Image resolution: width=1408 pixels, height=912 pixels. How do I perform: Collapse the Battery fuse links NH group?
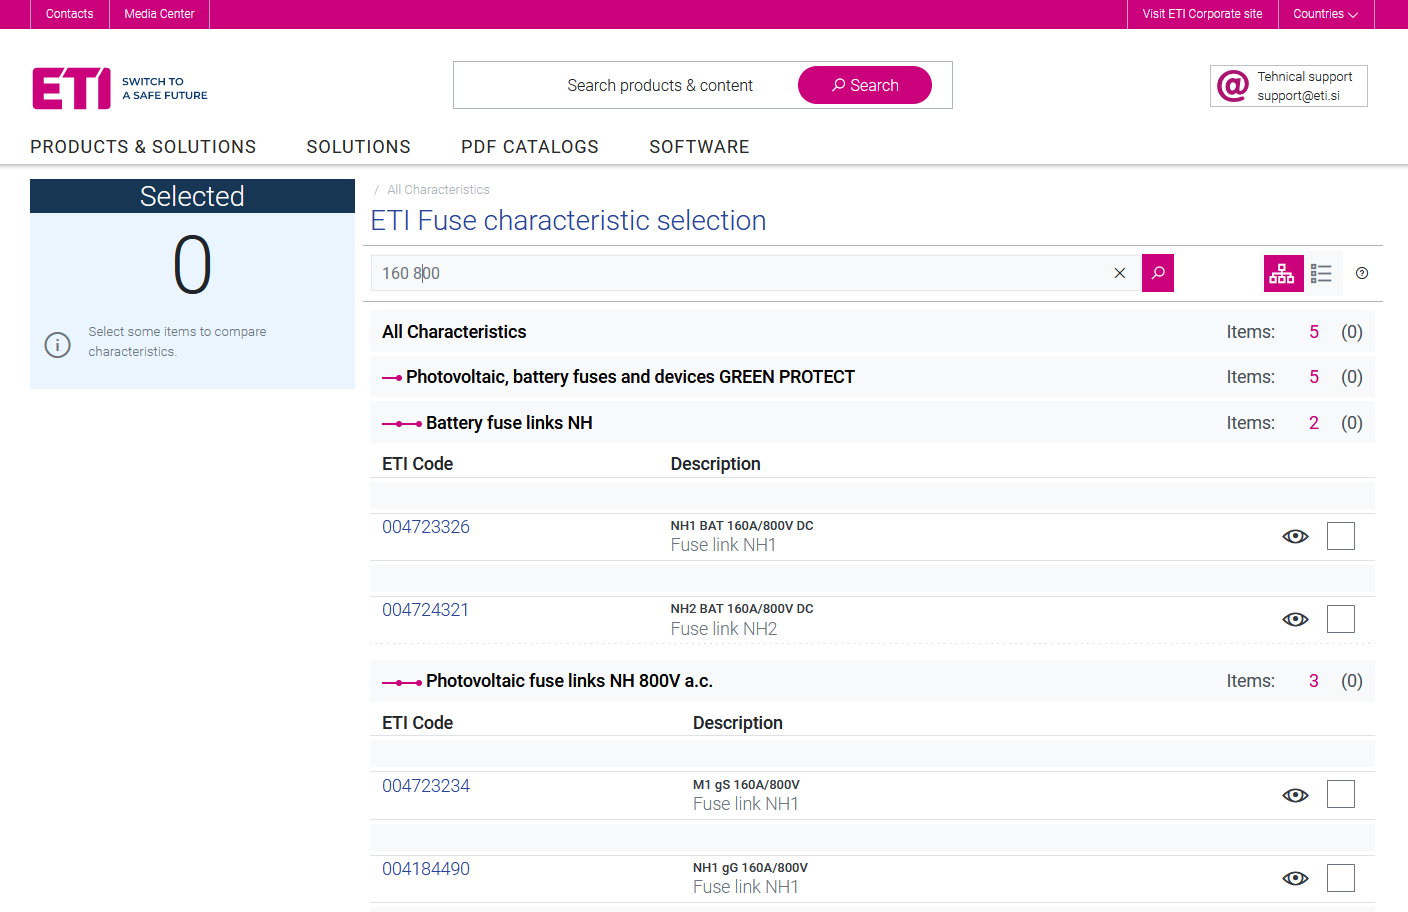point(402,424)
